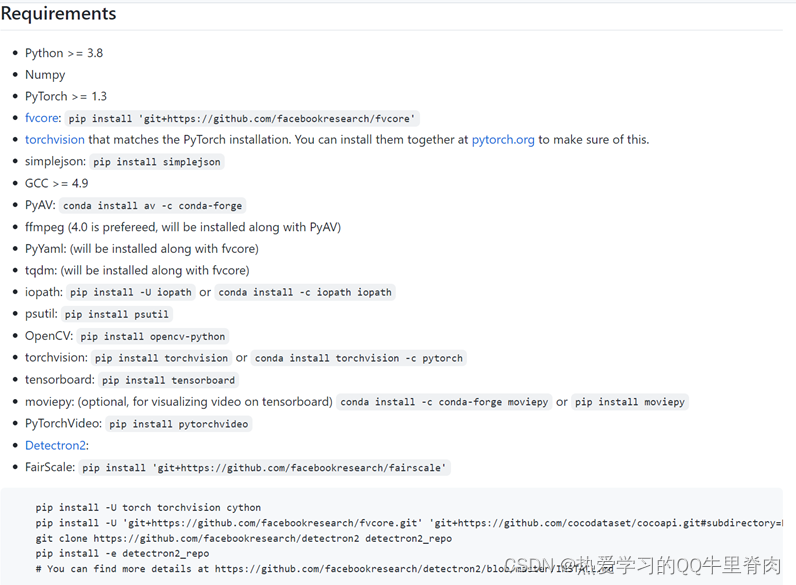Click the Numpy list item
Screen dimensions: 796x585
click(x=45, y=75)
